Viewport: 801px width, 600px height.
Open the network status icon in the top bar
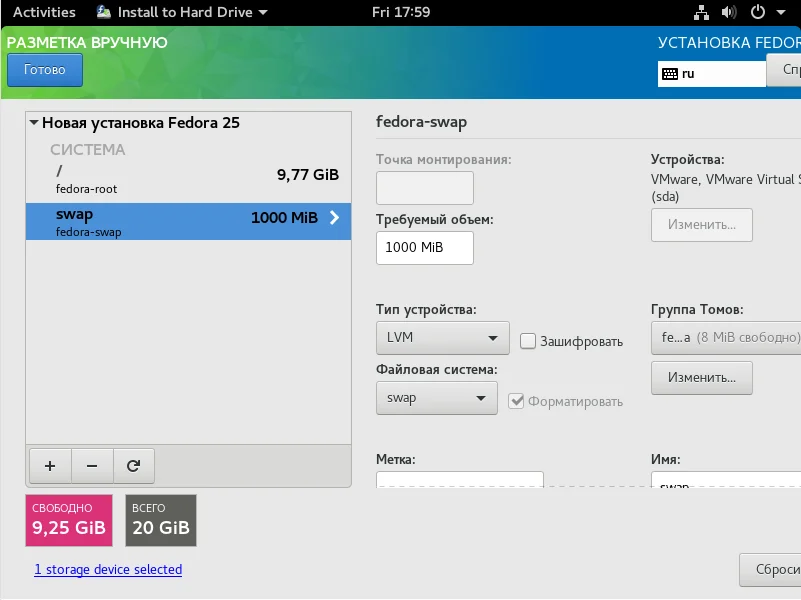click(701, 12)
